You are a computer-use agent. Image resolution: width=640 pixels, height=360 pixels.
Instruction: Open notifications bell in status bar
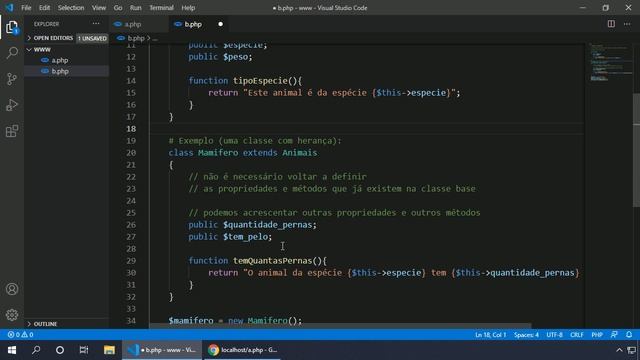pyautogui.click(x=629, y=335)
